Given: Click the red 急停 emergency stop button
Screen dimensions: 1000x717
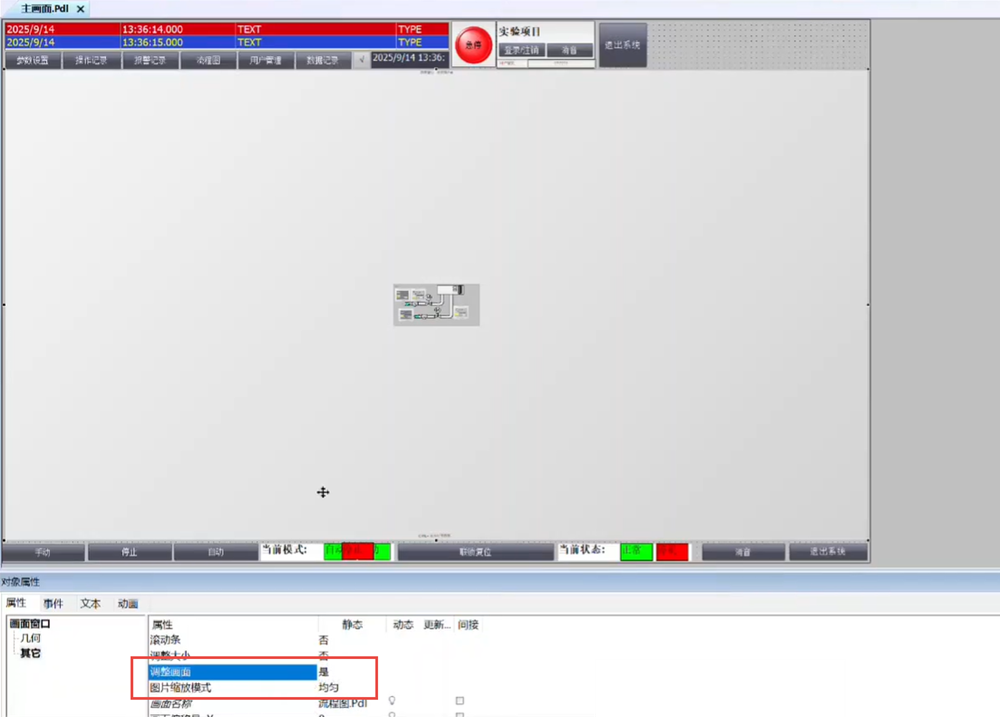Looking at the screenshot, I should [x=473, y=46].
